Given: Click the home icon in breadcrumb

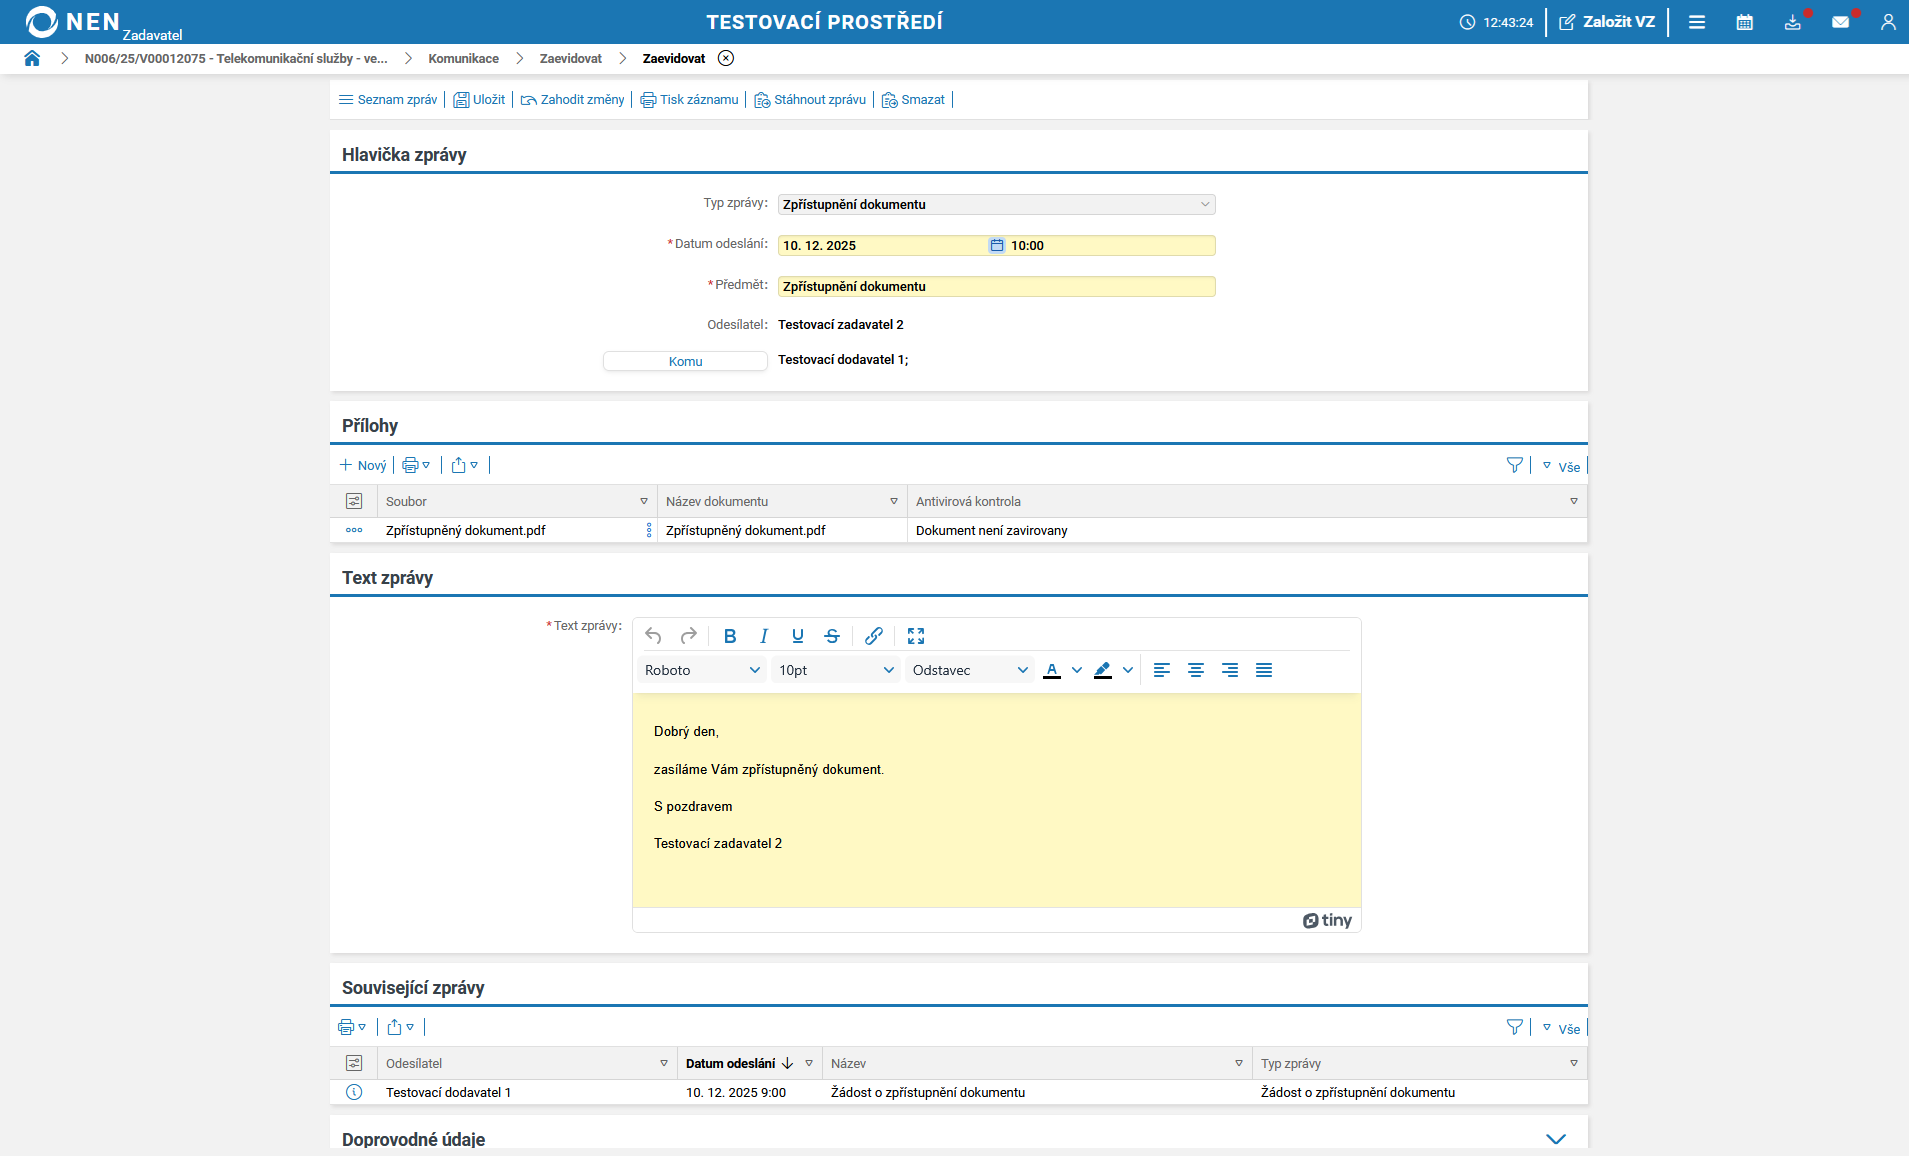Looking at the screenshot, I should (x=32, y=58).
